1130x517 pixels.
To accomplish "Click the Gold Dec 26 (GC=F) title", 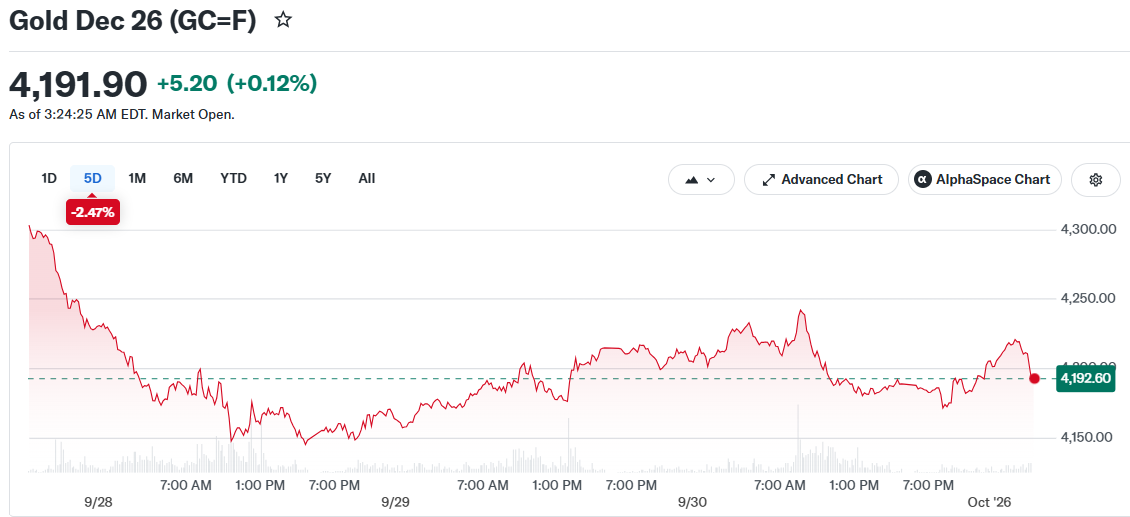I will (133, 21).
